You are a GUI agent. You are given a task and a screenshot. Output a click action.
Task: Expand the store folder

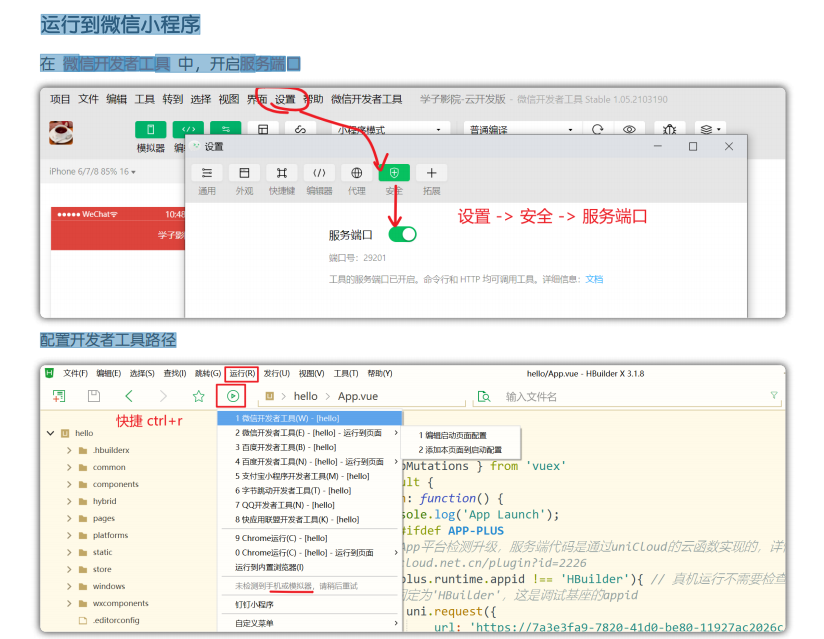(69, 569)
